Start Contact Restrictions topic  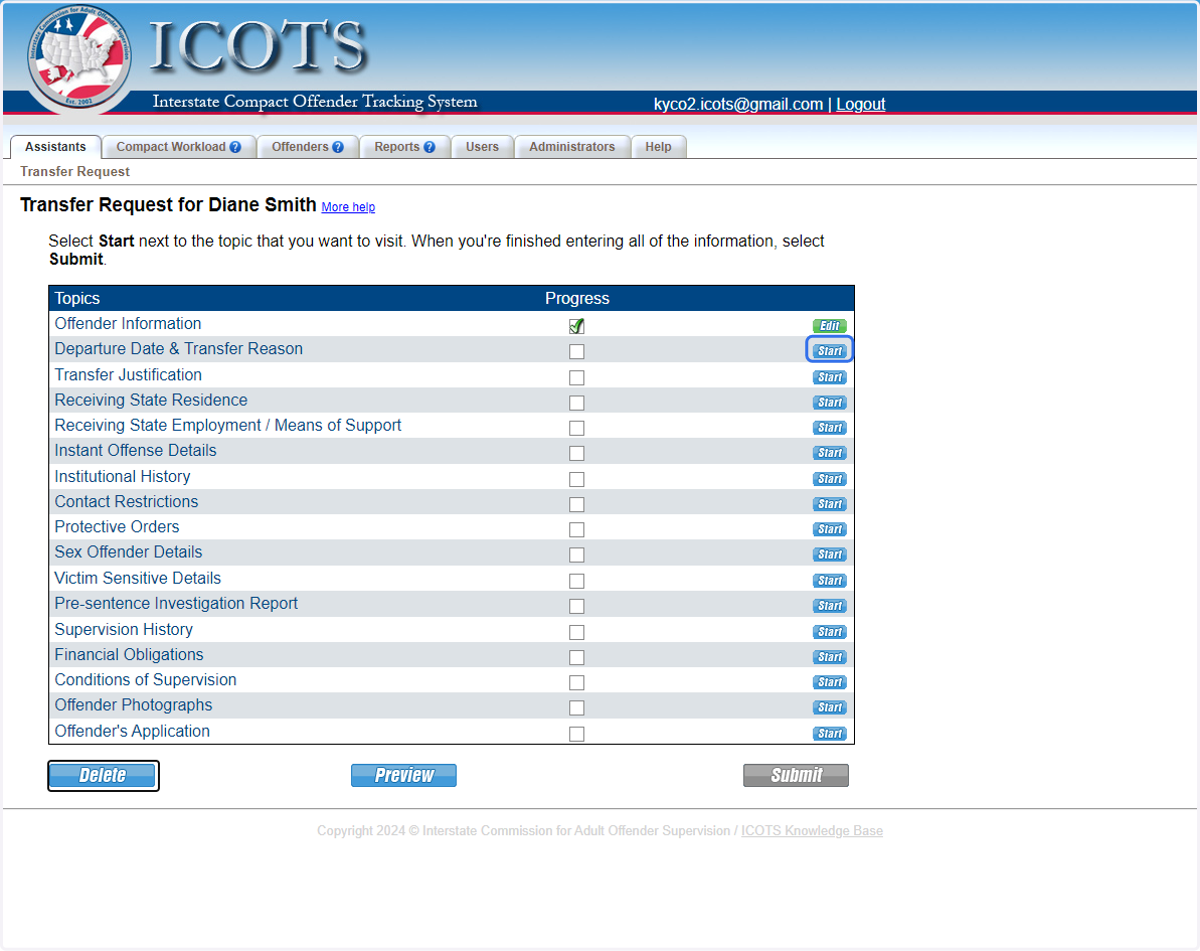pos(829,504)
